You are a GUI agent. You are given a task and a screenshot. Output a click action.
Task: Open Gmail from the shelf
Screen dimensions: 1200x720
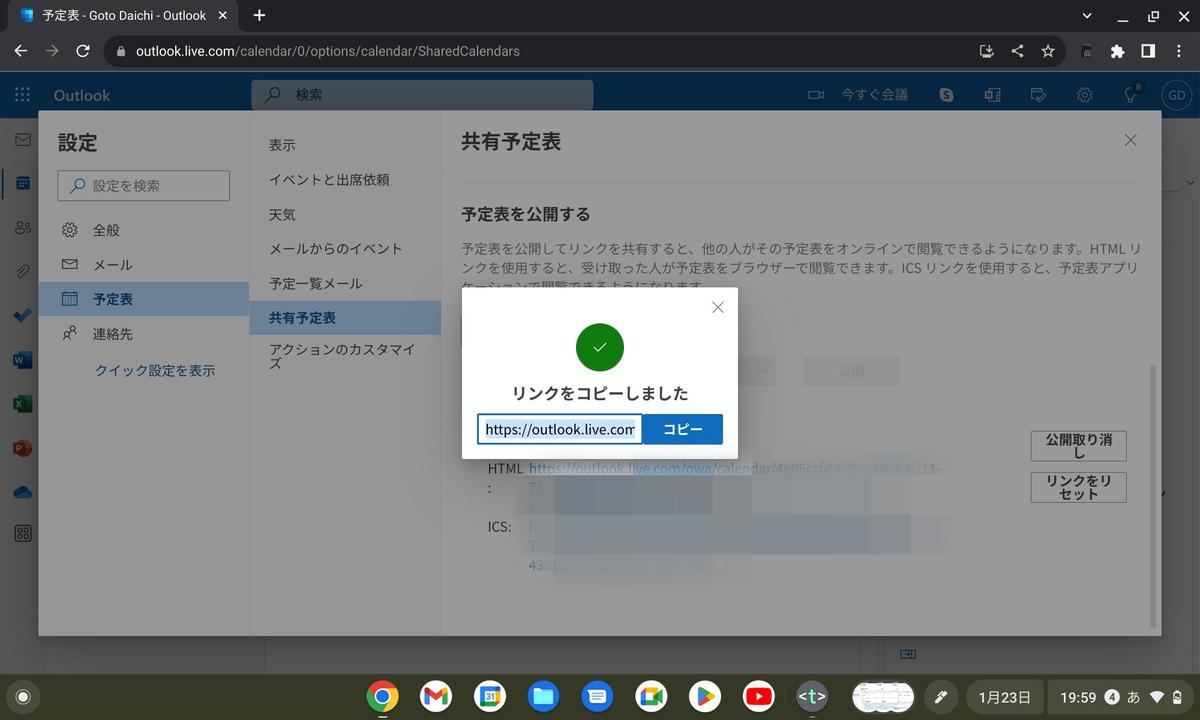tap(436, 696)
